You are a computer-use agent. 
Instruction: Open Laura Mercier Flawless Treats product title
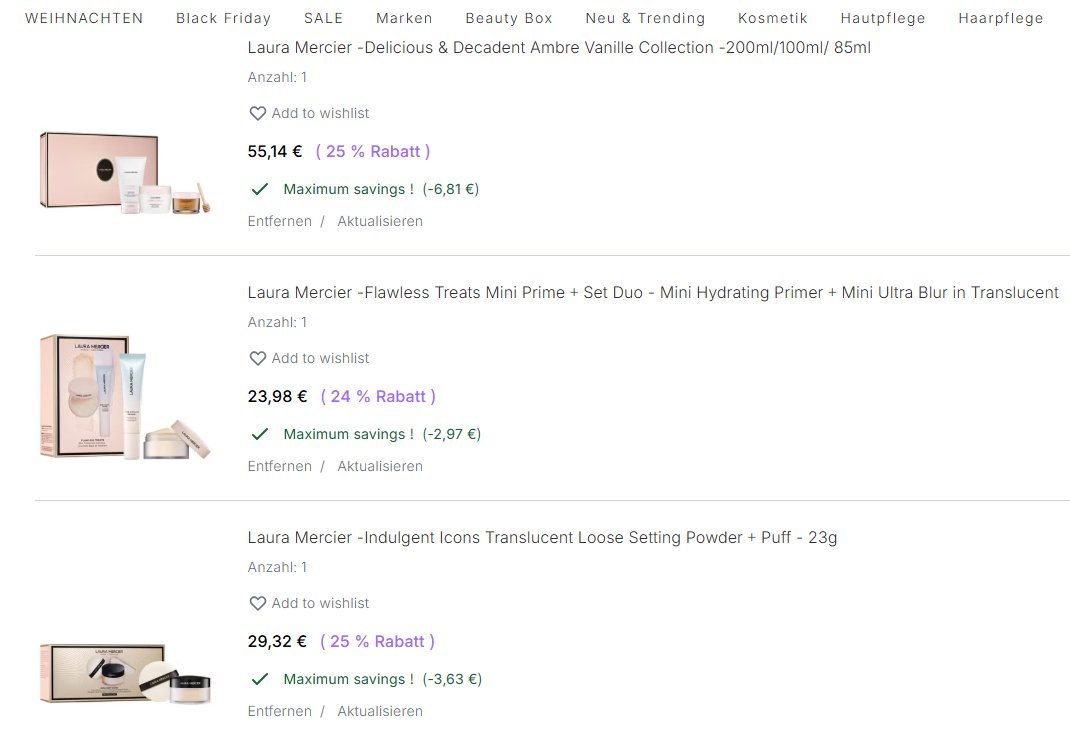click(x=653, y=293)
